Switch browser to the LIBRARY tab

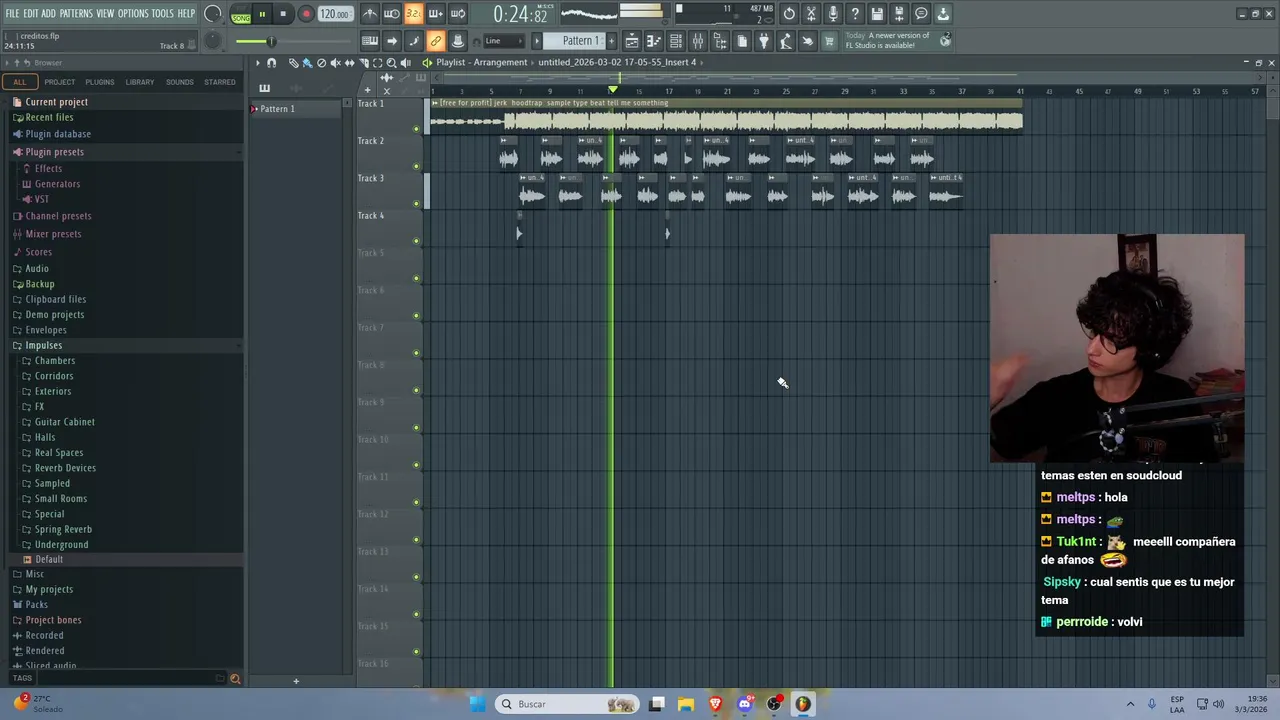click(140, 82)
